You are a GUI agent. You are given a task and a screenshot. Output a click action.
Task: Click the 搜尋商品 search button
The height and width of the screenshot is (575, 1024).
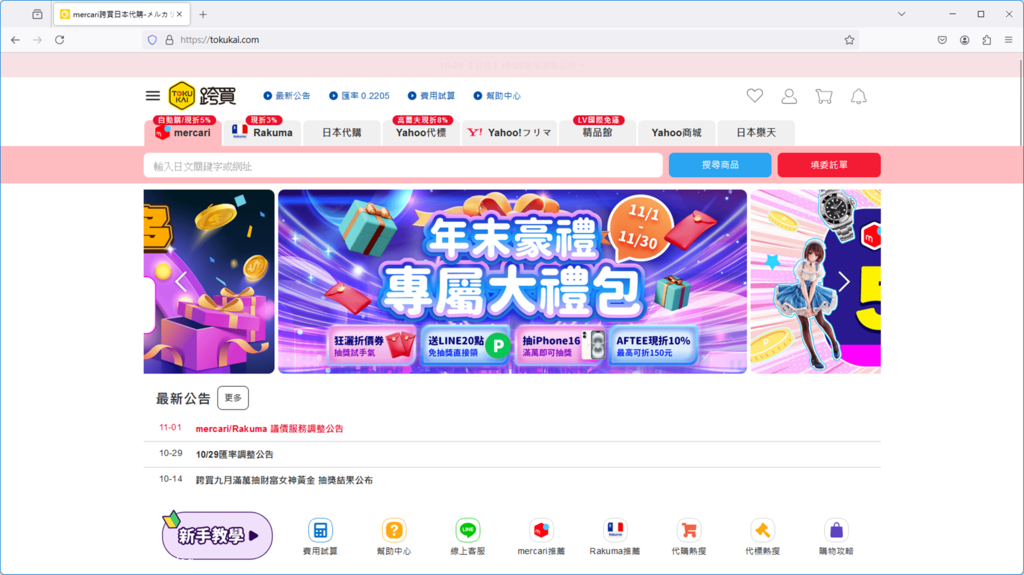[x=720, y=165]
